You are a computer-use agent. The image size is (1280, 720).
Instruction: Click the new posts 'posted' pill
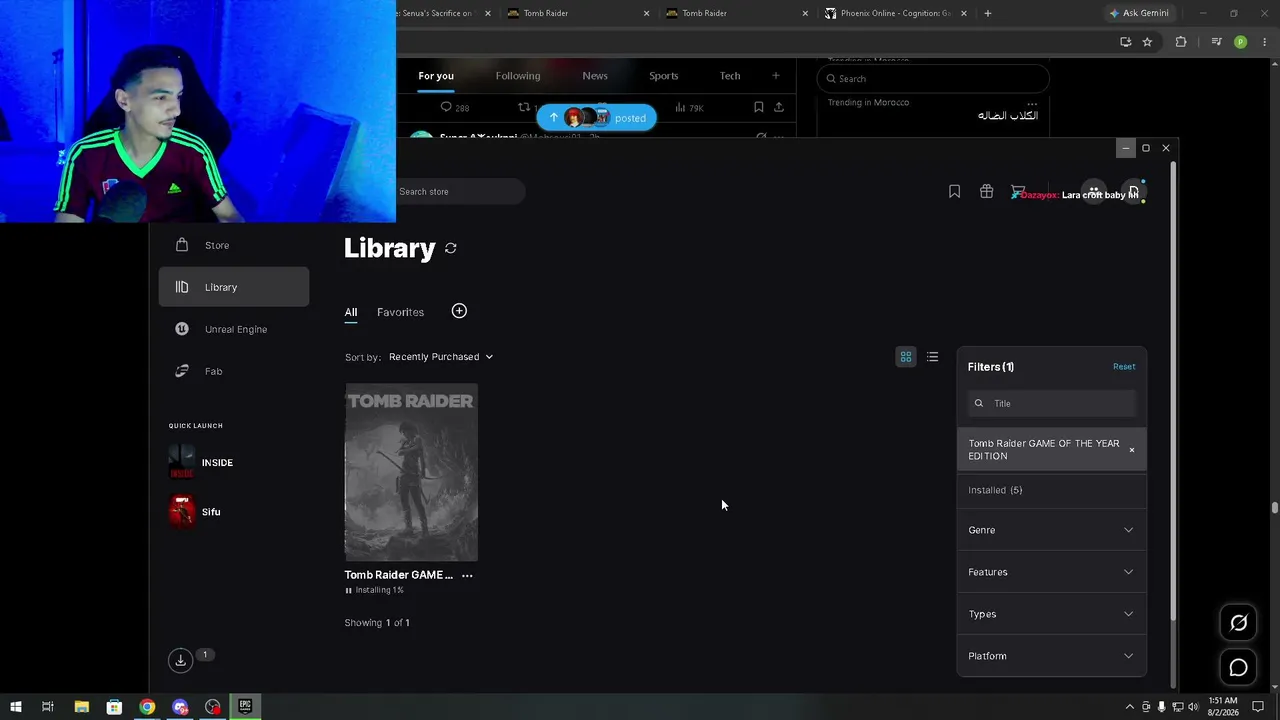[x=596, y=118]
